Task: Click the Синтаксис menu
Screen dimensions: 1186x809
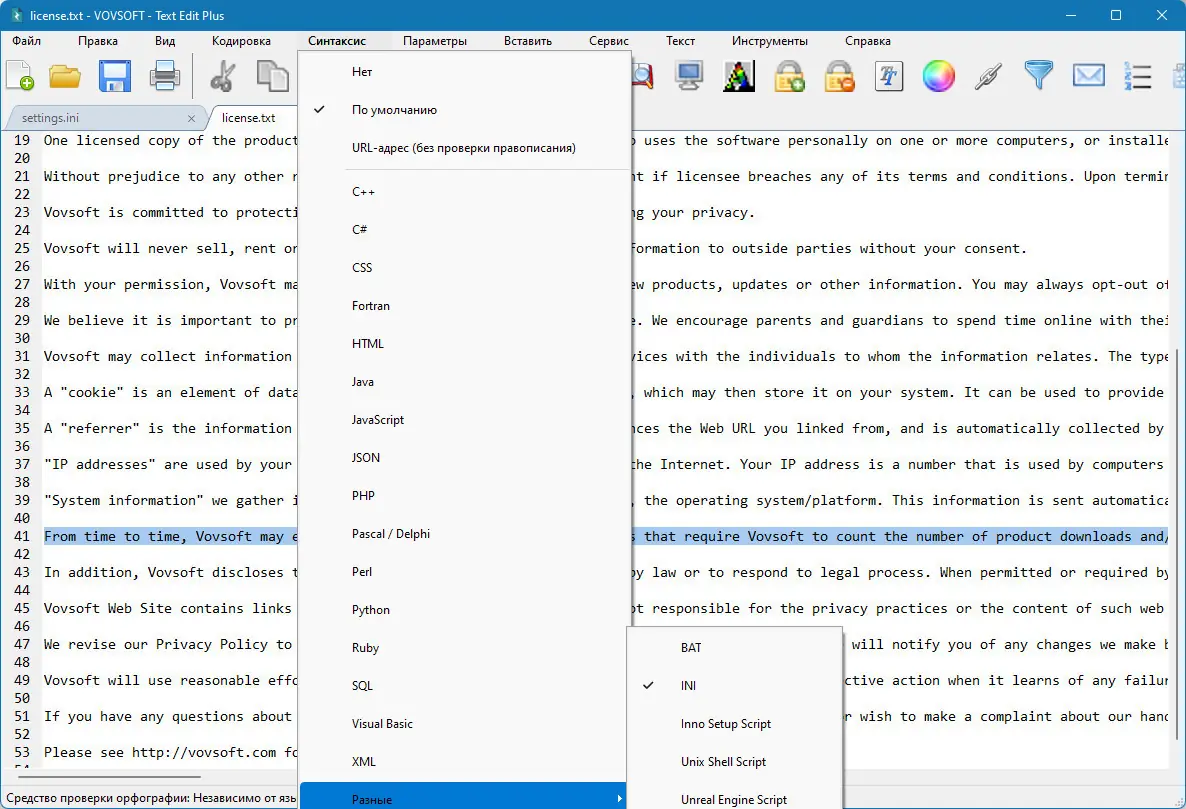Action: (x=337, y=41)
